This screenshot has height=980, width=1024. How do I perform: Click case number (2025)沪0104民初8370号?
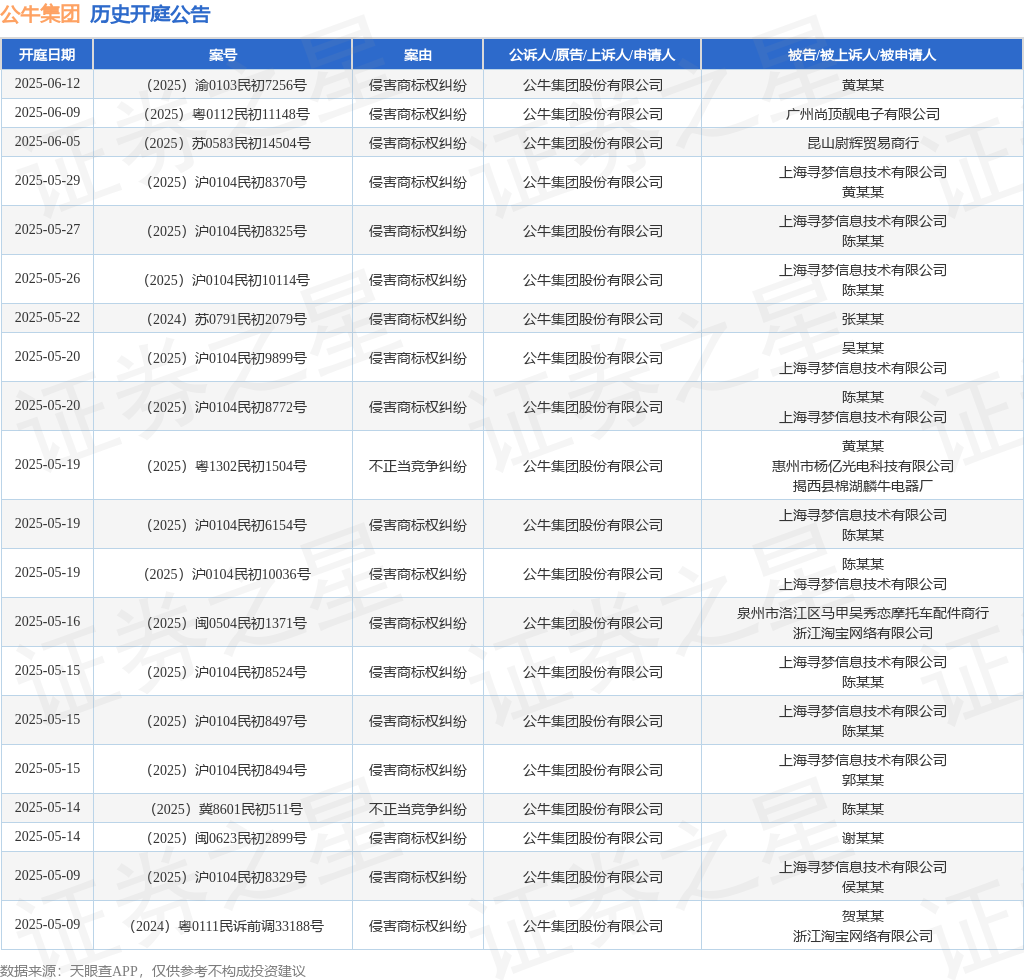point(226,182)
